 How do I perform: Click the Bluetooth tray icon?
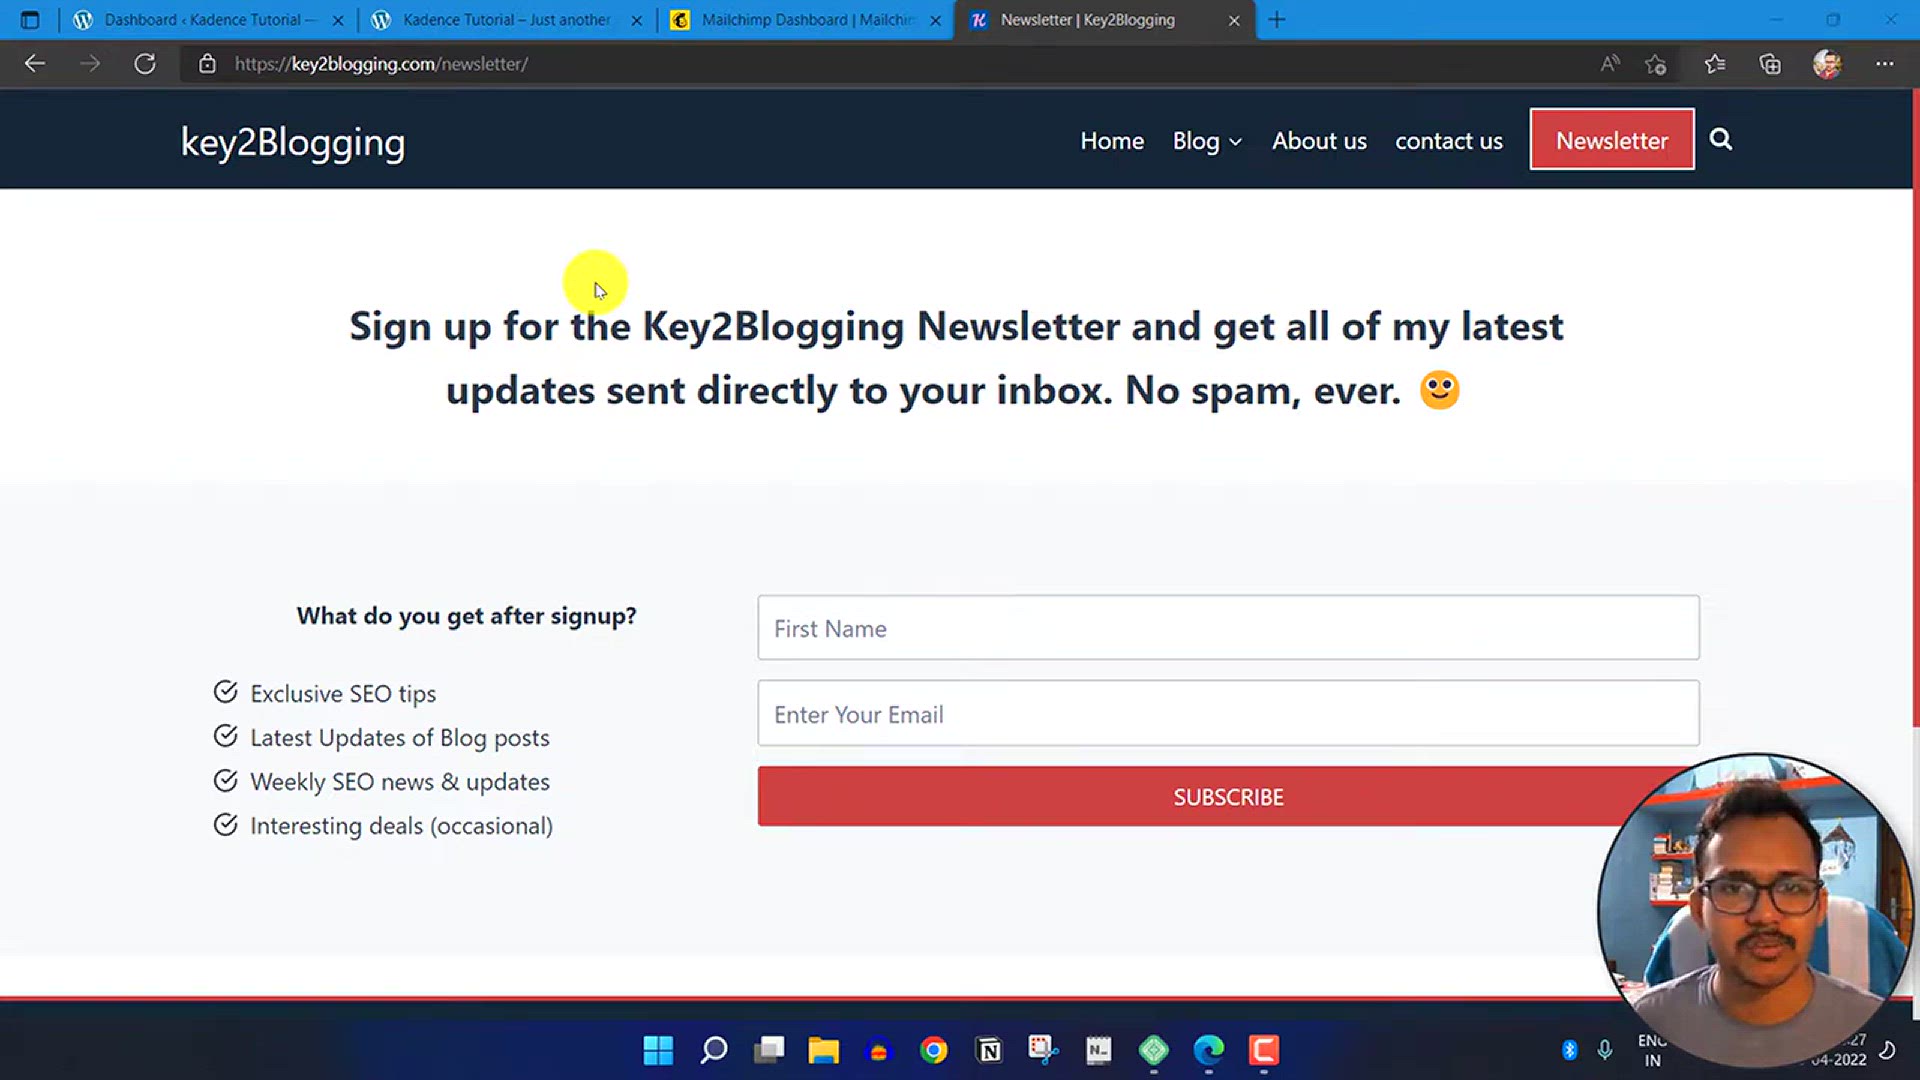1569,1050
